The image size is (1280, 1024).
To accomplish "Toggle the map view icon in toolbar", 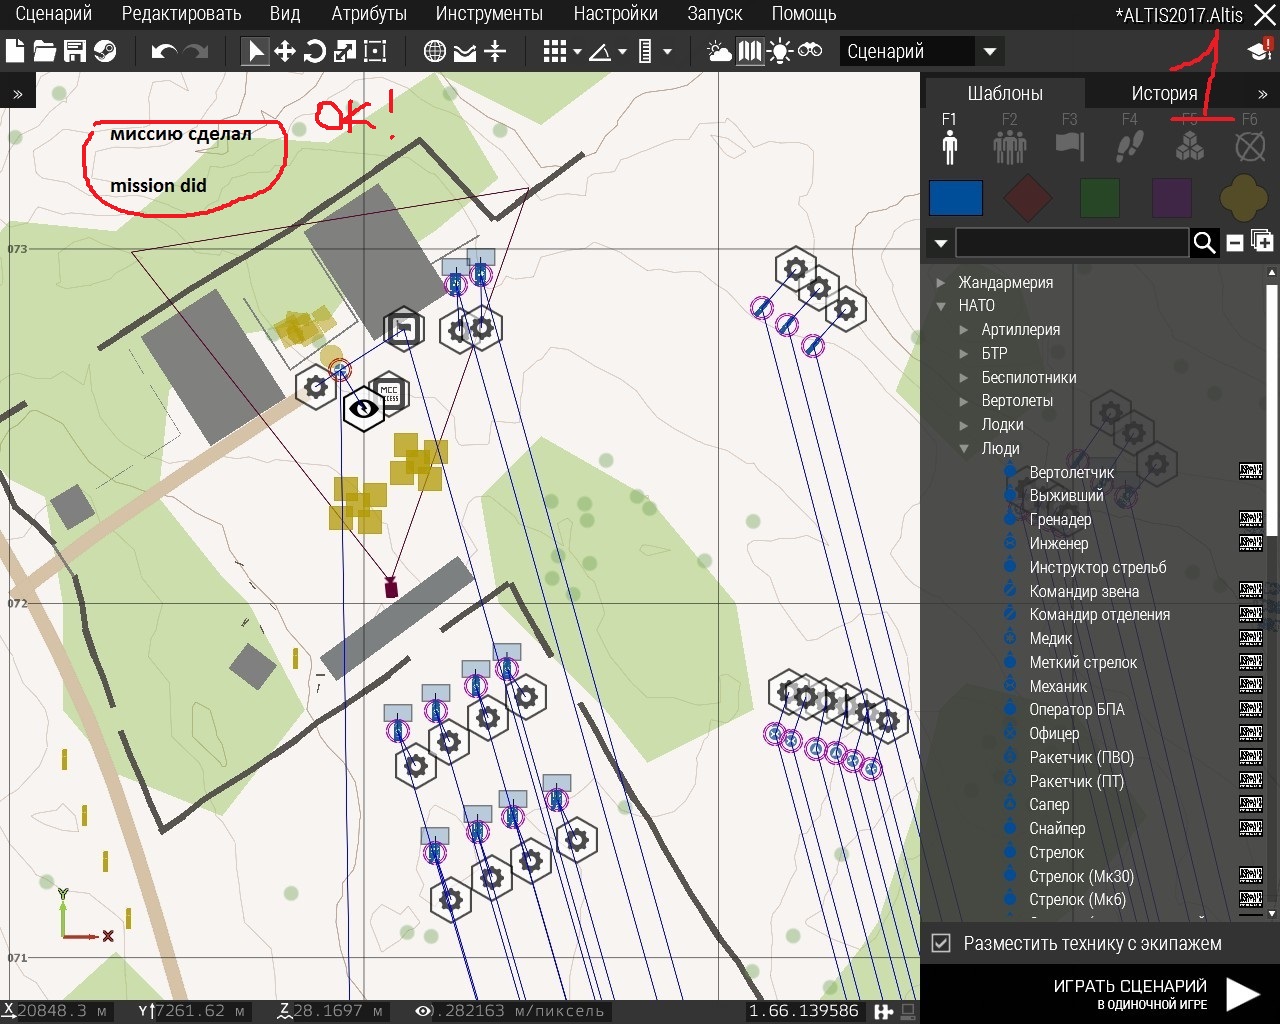I will click(749, 51).
